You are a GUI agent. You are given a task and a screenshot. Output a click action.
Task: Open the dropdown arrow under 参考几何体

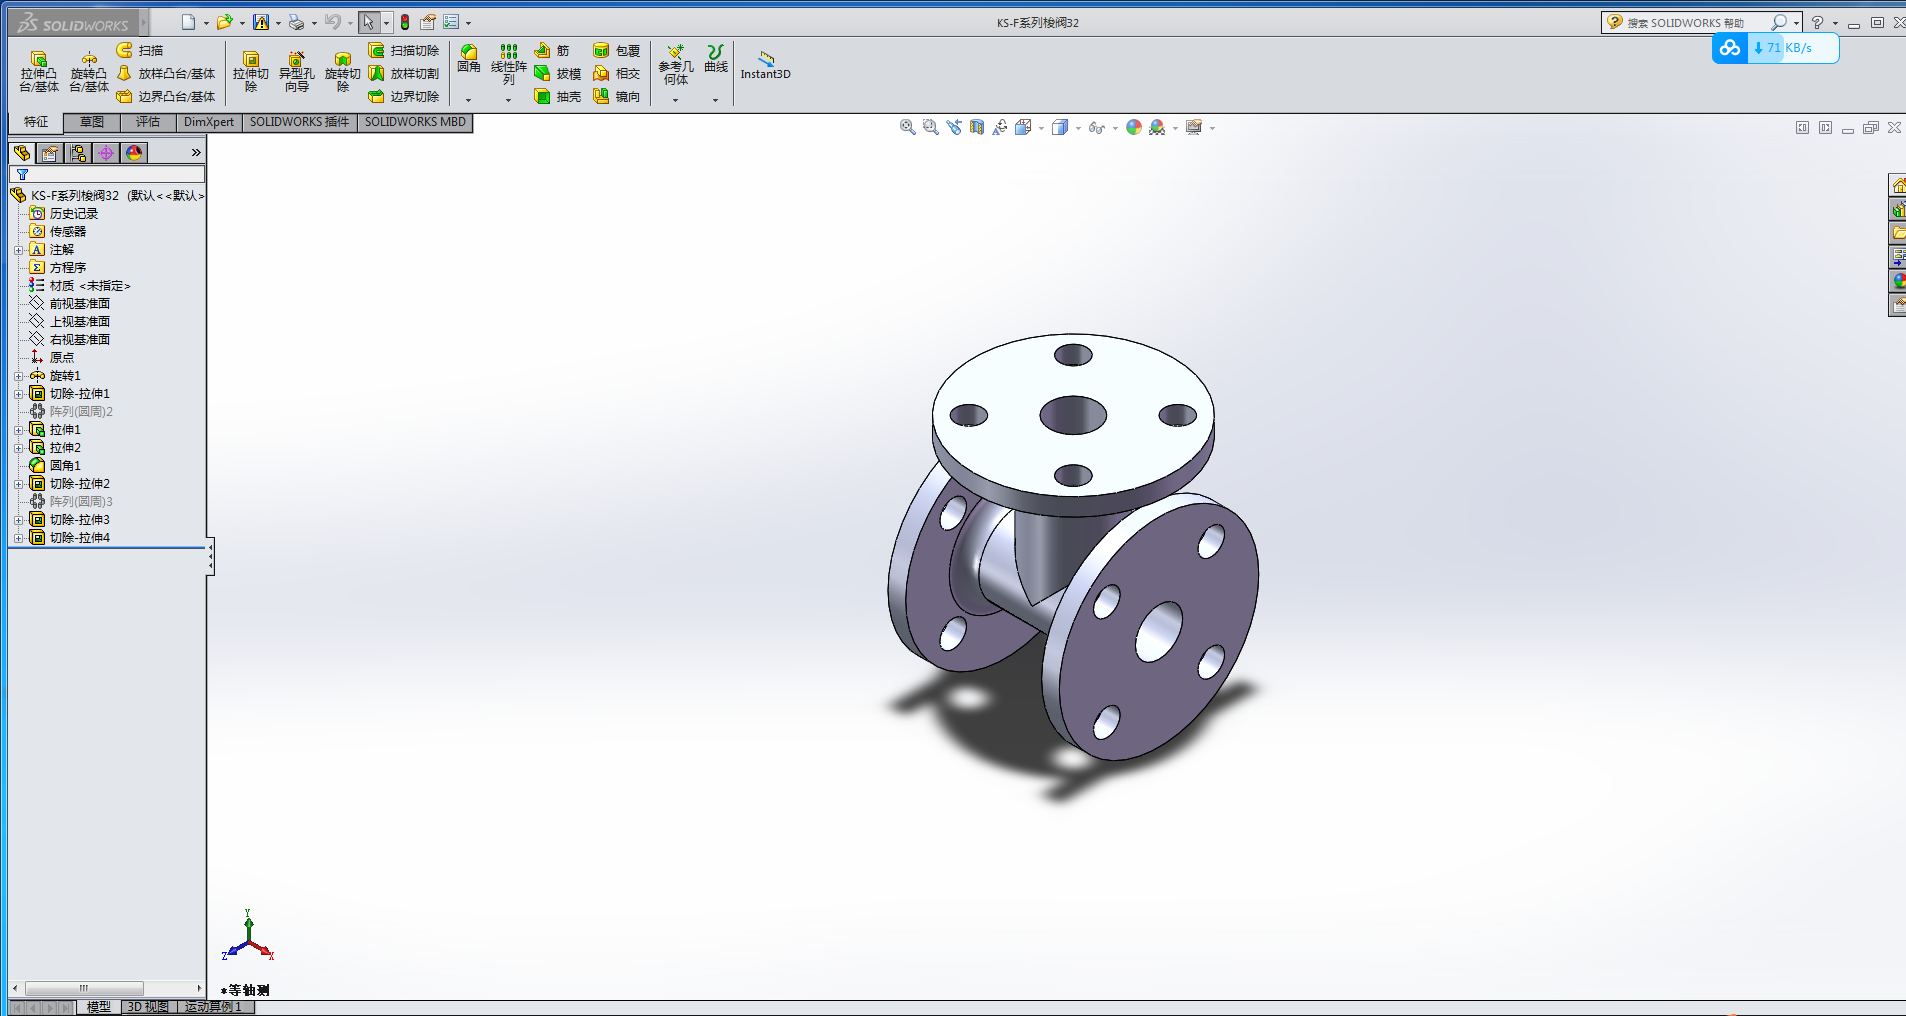675,100
